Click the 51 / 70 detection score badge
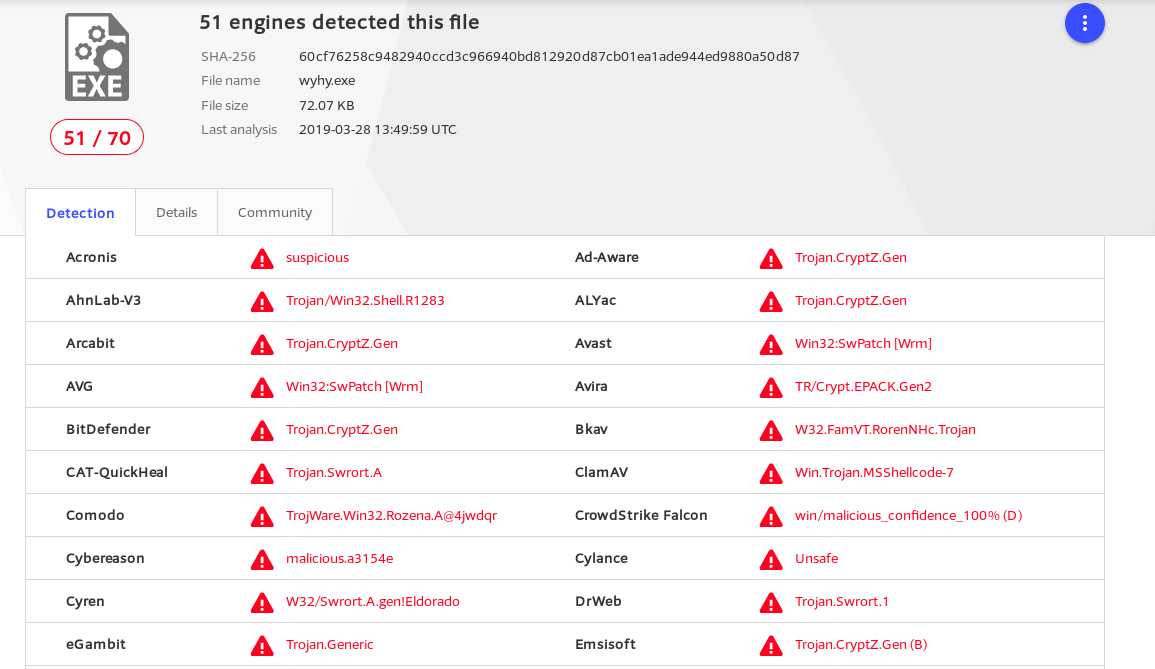Image resolution: width=1155 pixels, height=669 pixels. click(96, 138)
